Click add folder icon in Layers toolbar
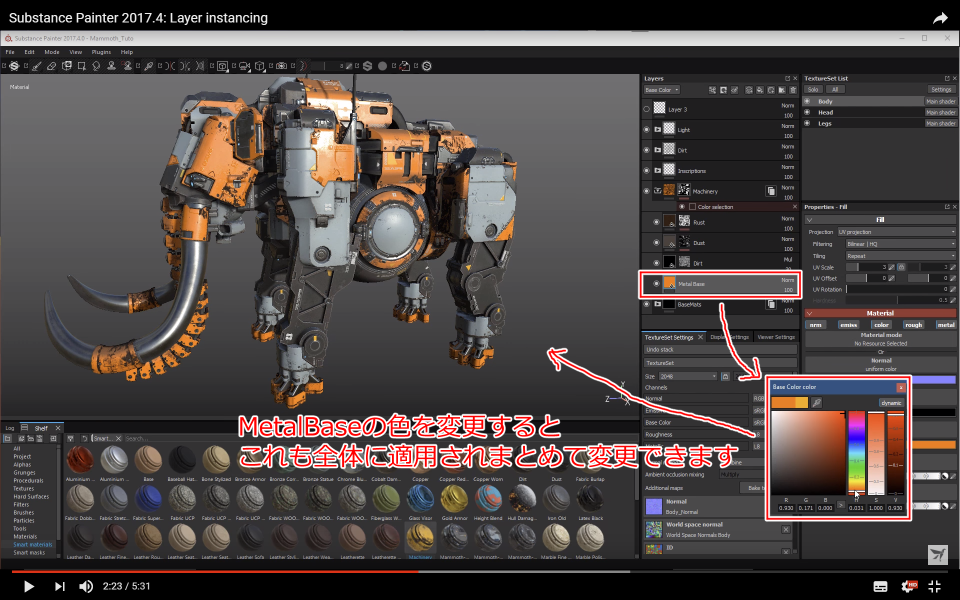The height and width of the screenshot is (600, 960). (x=782, y=90)
